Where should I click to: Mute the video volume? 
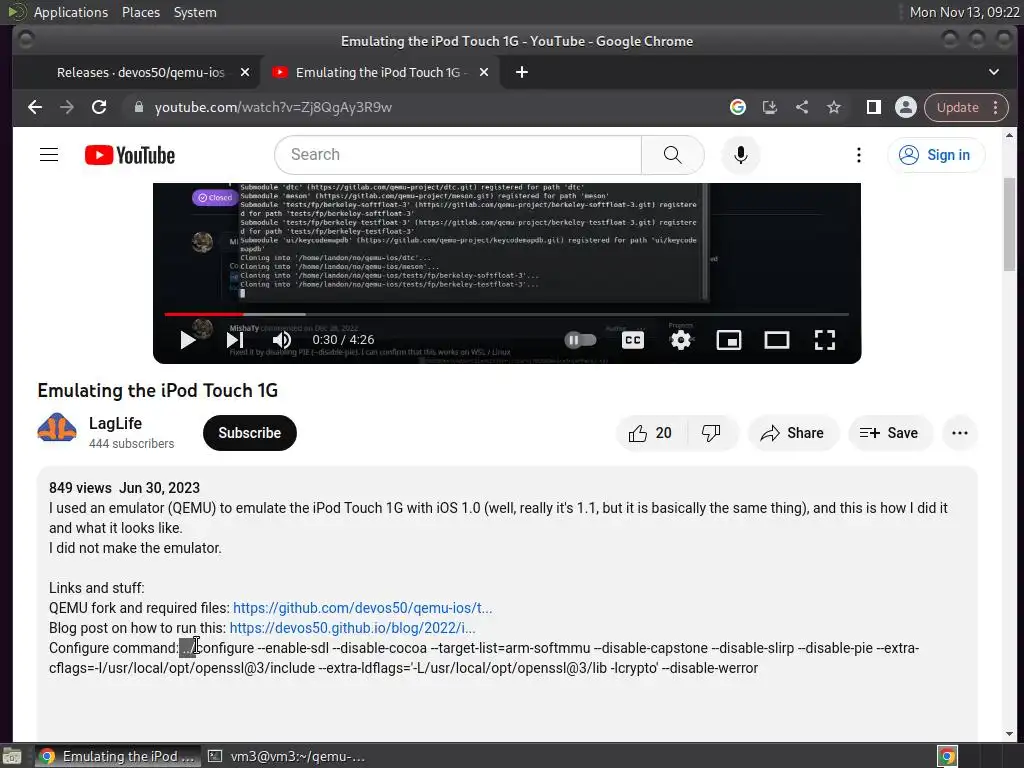282,340
